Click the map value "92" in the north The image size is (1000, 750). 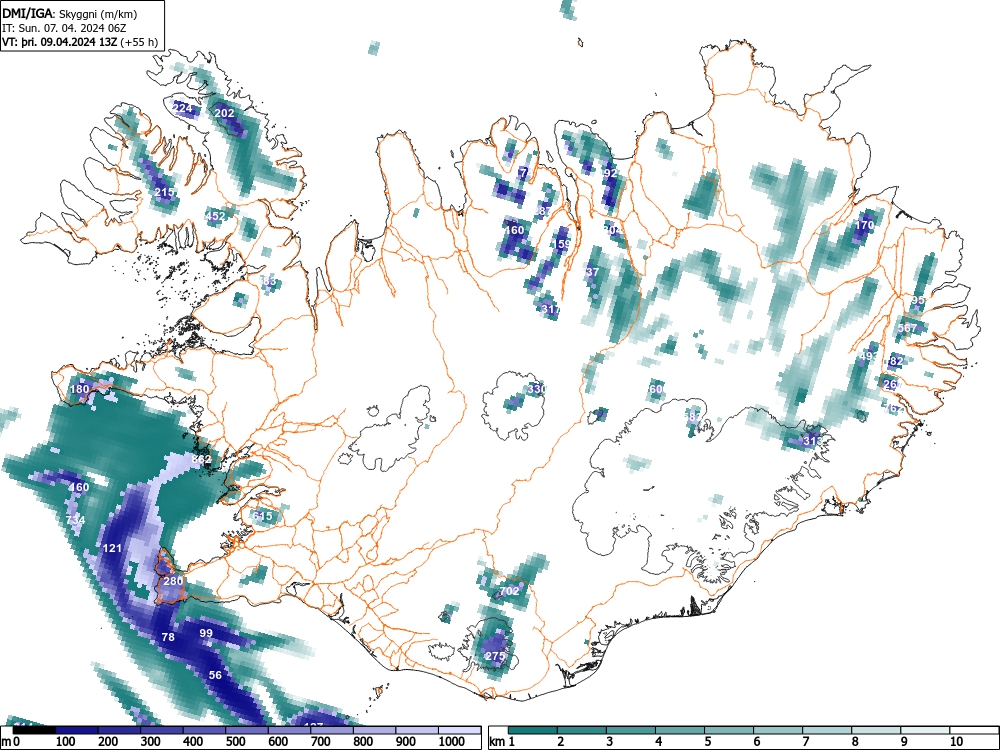[x=610, y=173]
